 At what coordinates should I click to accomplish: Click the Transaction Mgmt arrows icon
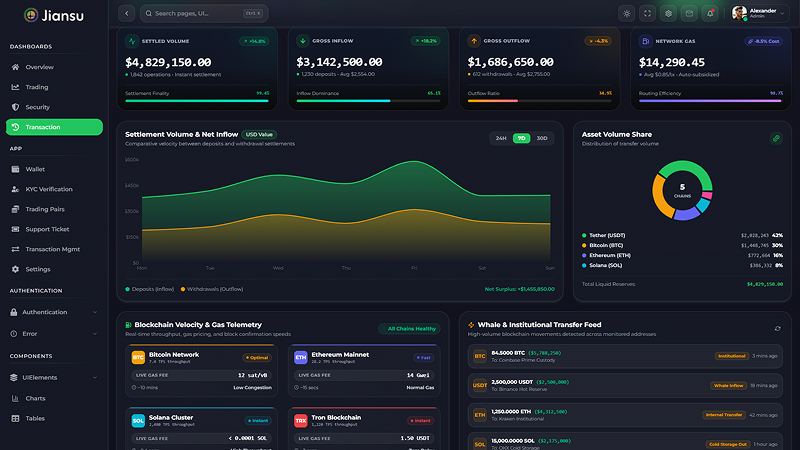click(x=15, y=249)
